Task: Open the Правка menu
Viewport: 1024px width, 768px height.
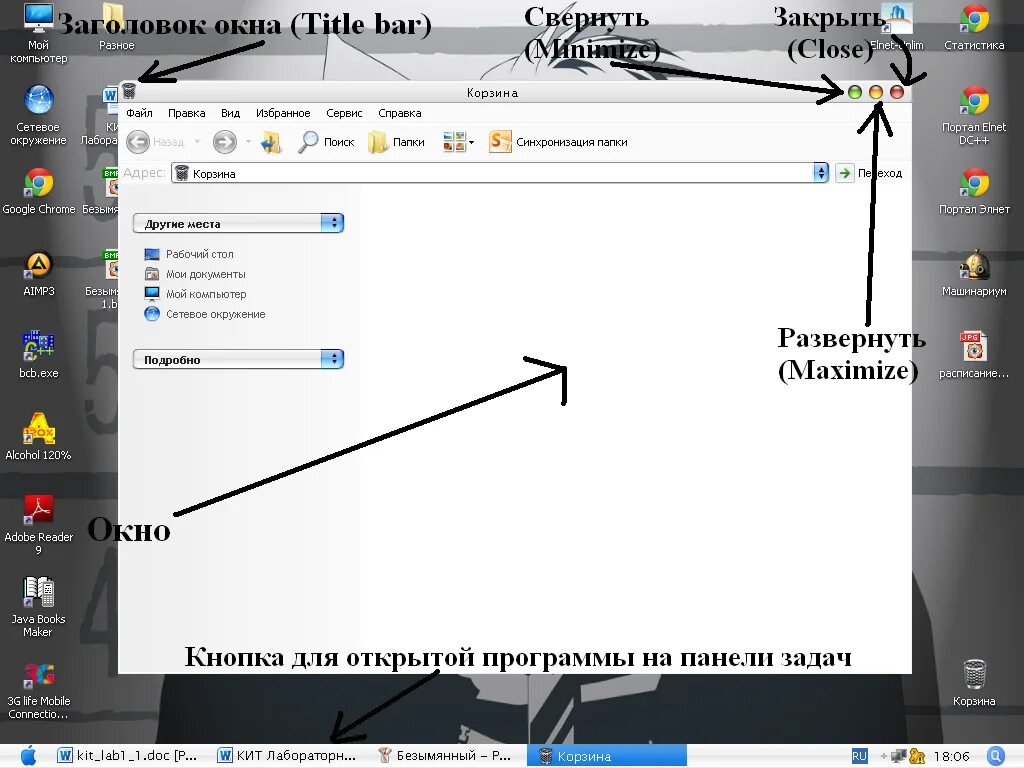Action: 186,113
